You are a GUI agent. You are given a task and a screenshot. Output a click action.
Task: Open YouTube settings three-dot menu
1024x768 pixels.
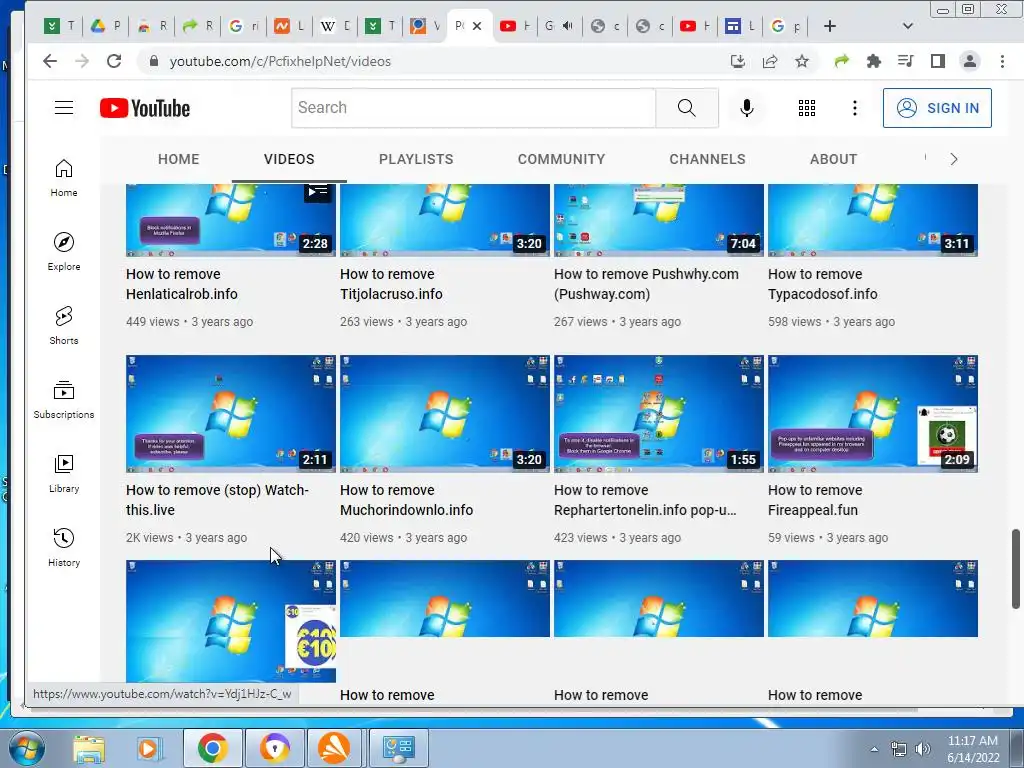[854, 108]
